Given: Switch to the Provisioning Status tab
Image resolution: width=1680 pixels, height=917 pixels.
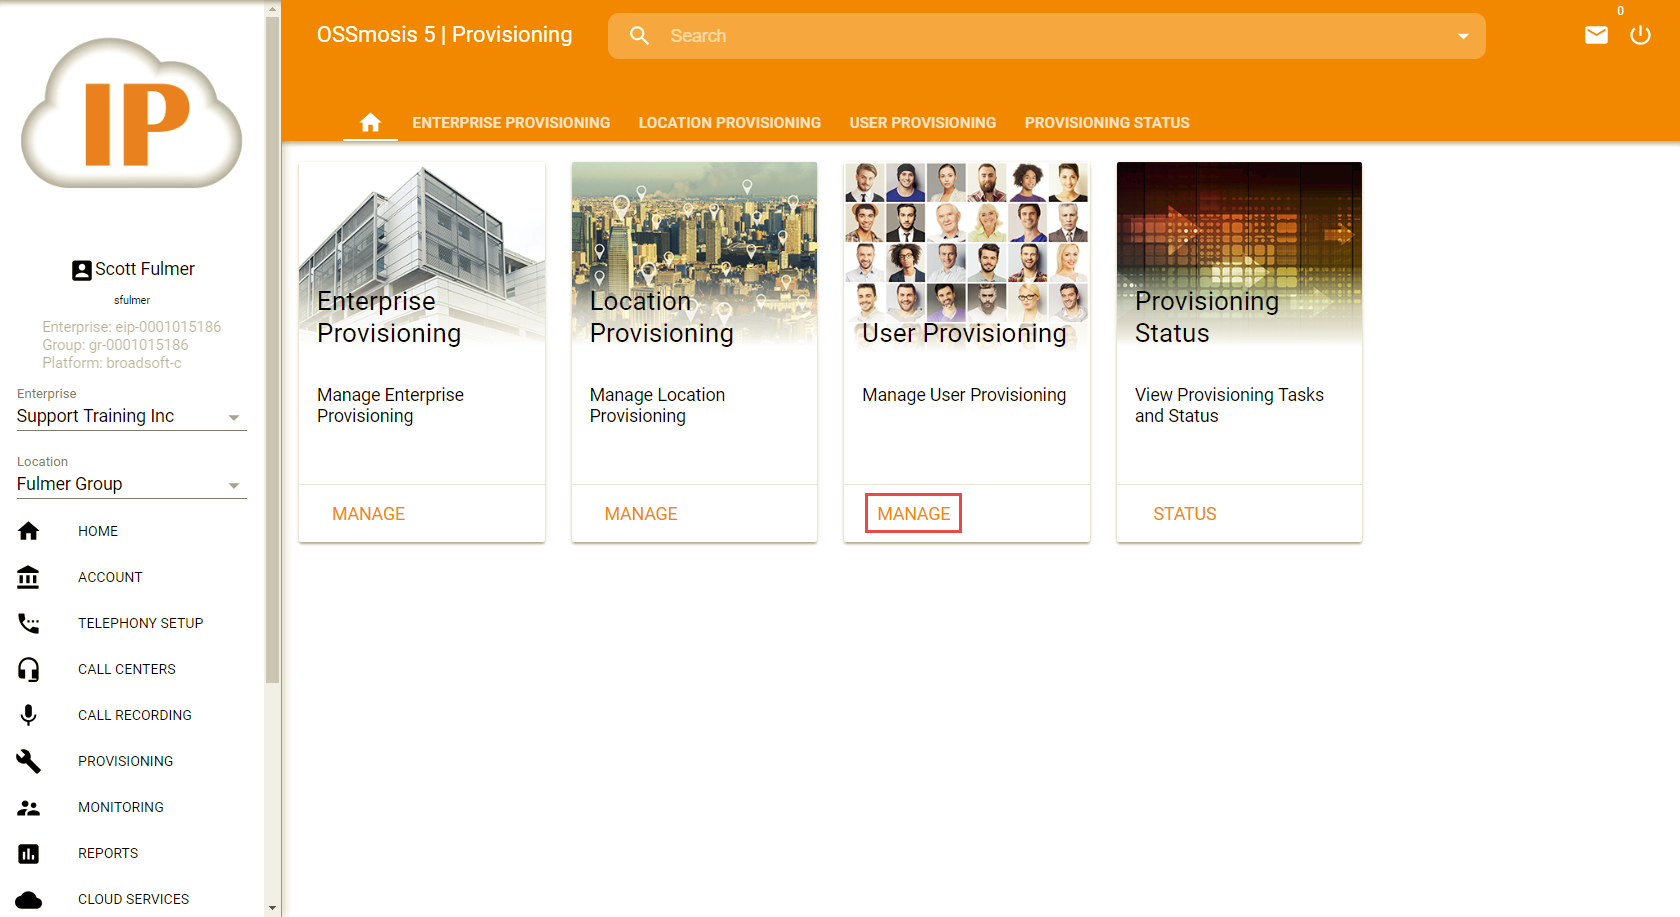Looking at the screenshot, I should click(x=1107, y=123).
